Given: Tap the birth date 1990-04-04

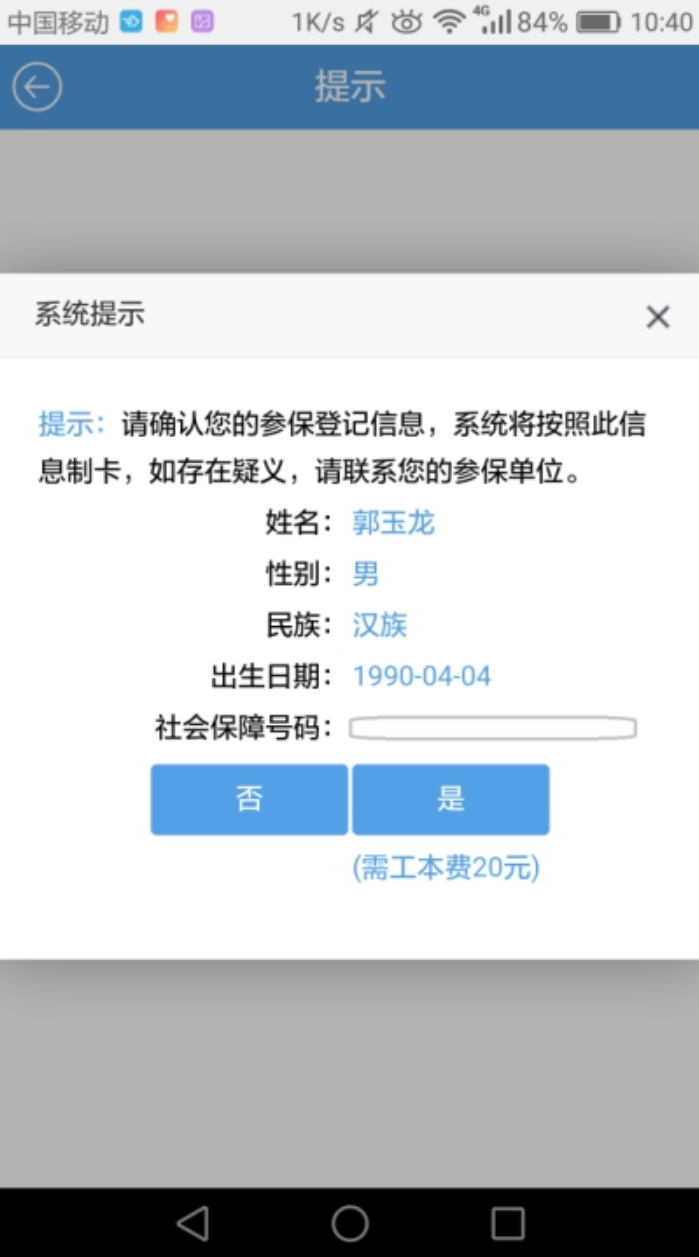Looking at the screenshot, I should tap(422, 676).
